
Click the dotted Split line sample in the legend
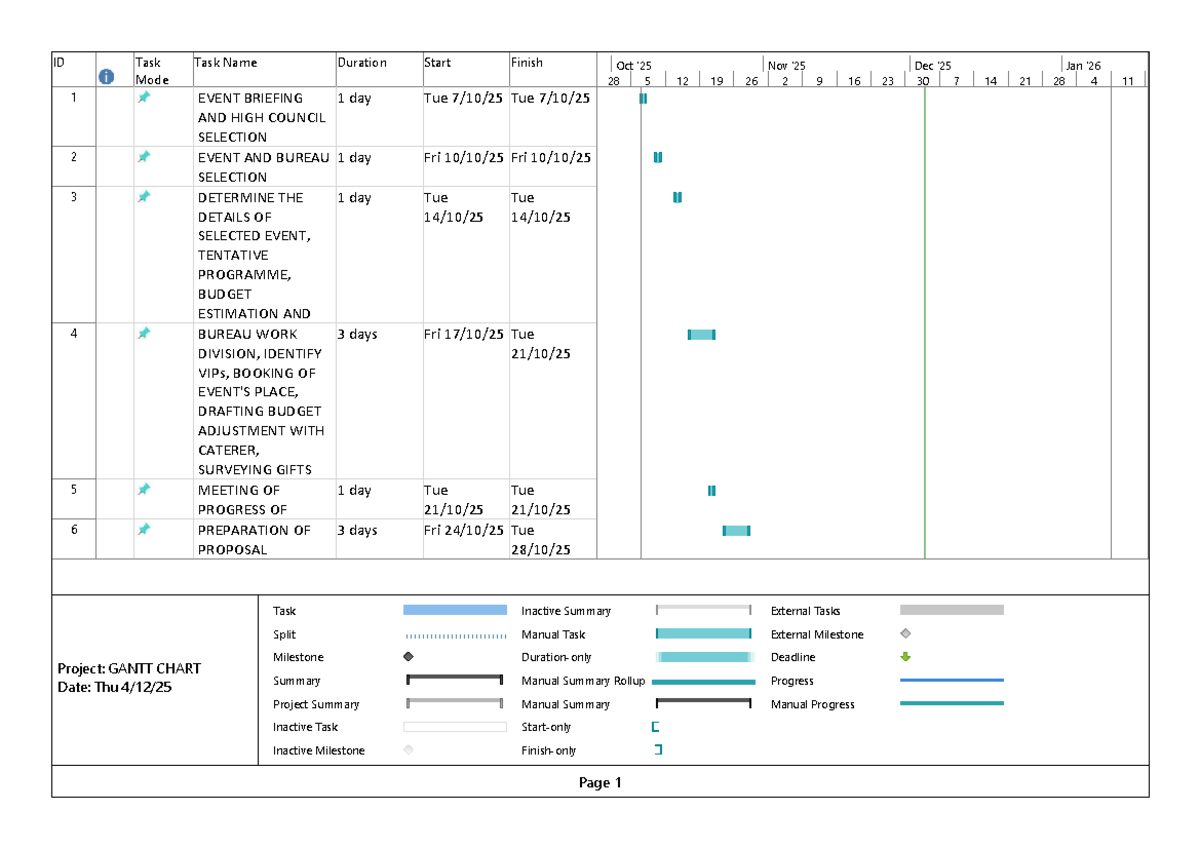[x=453, y=633]
